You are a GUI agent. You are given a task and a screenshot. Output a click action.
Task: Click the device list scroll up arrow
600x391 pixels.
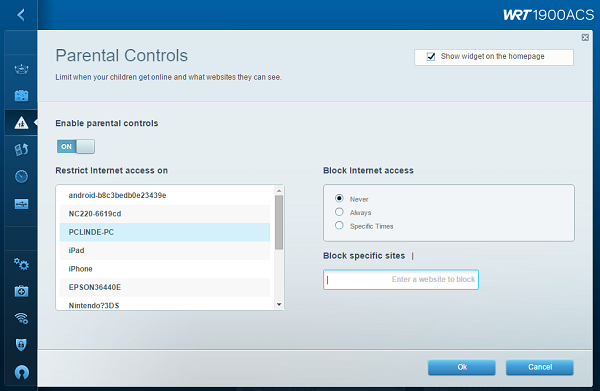(279, 191)
